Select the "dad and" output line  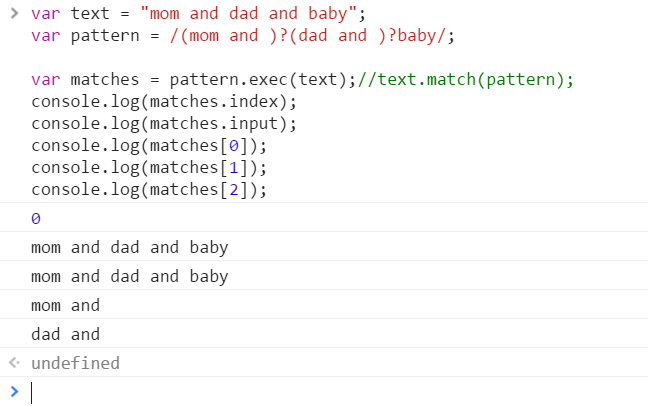65,334
